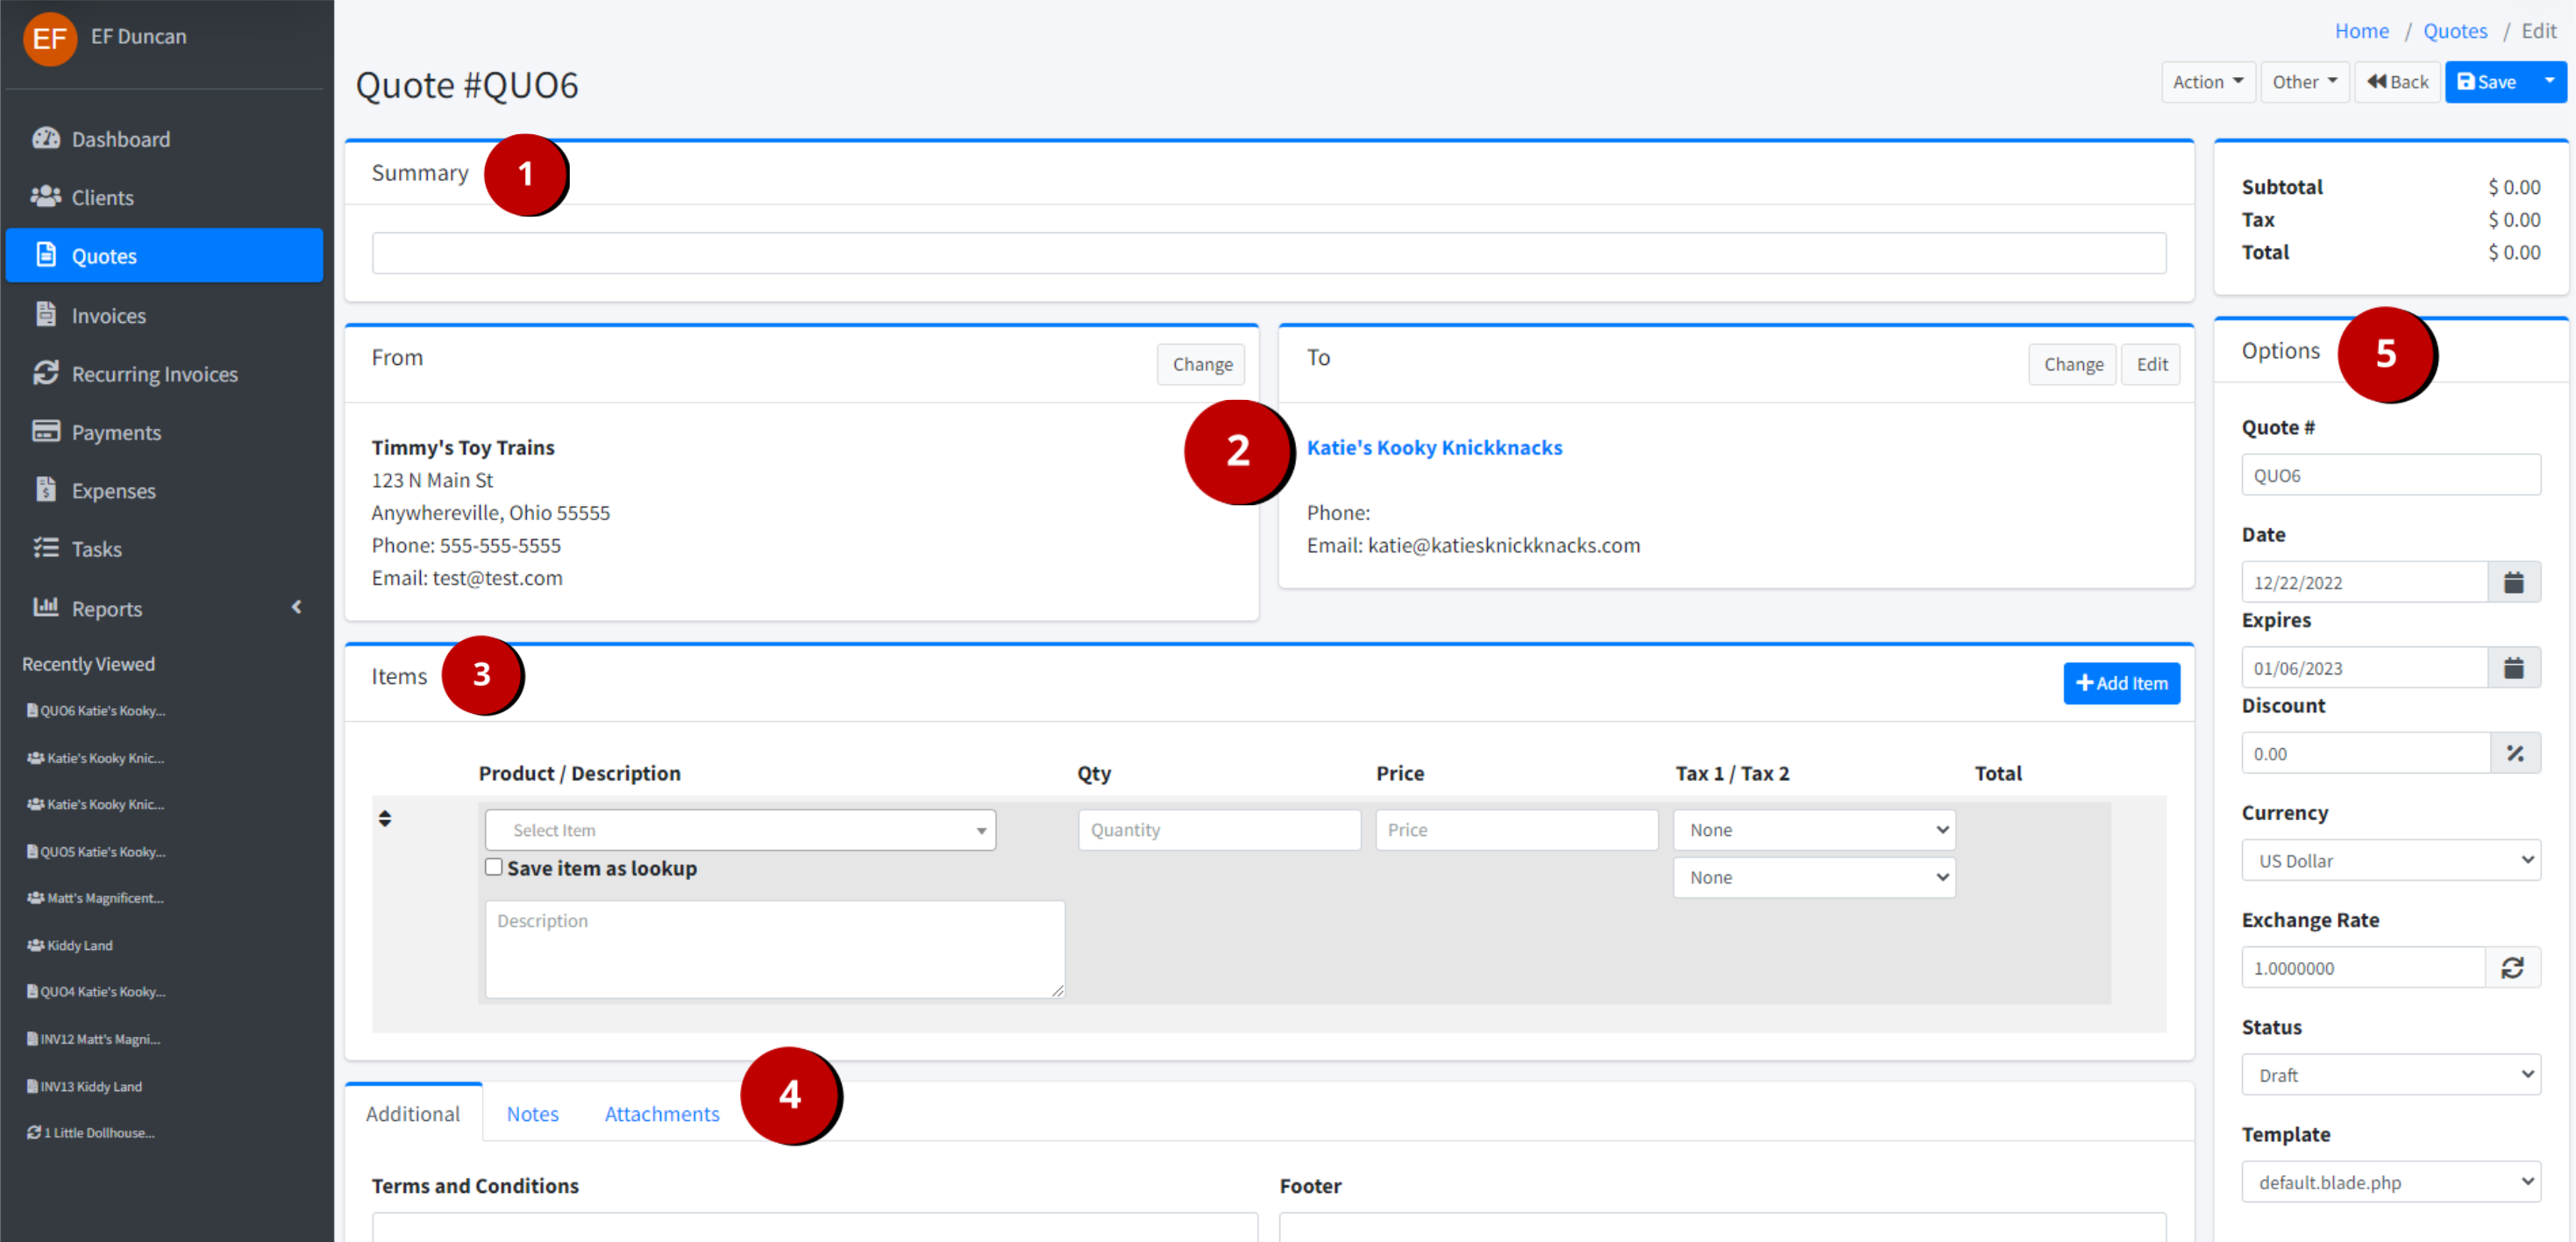This screenshot has height=1242, width=2576.
Task: Switch to the Notes tab
Action: pos(532,1114)
